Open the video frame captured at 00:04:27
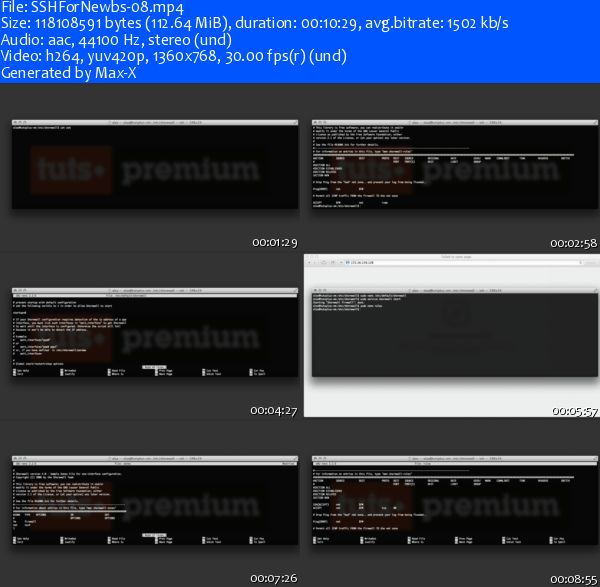 pyautogui.click(x=155, y=333)
